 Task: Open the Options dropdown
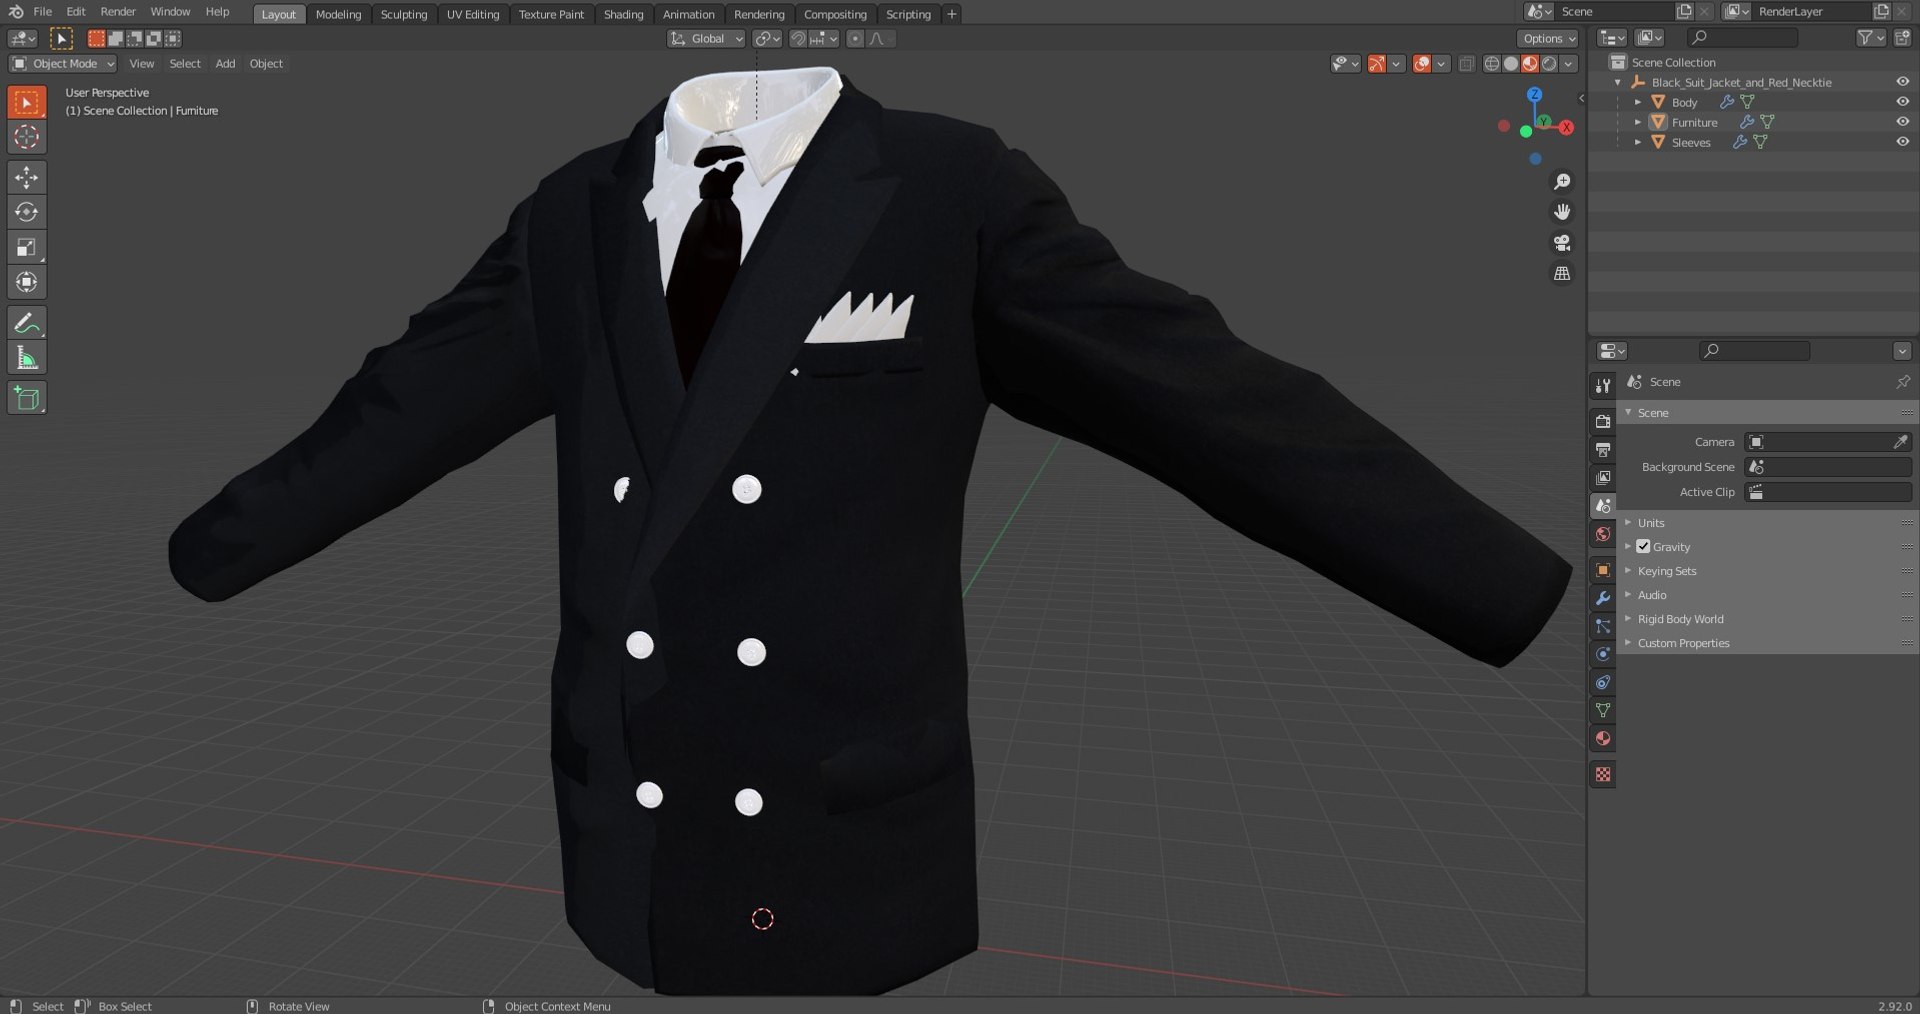[1547, 39]
